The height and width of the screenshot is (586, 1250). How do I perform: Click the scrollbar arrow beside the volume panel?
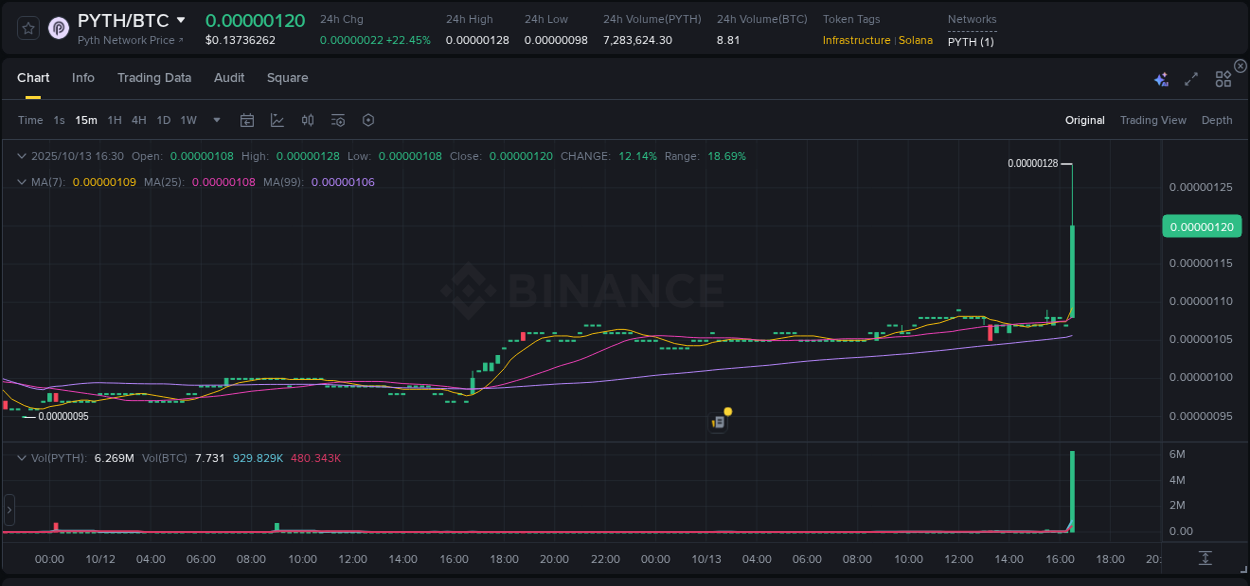9,510
